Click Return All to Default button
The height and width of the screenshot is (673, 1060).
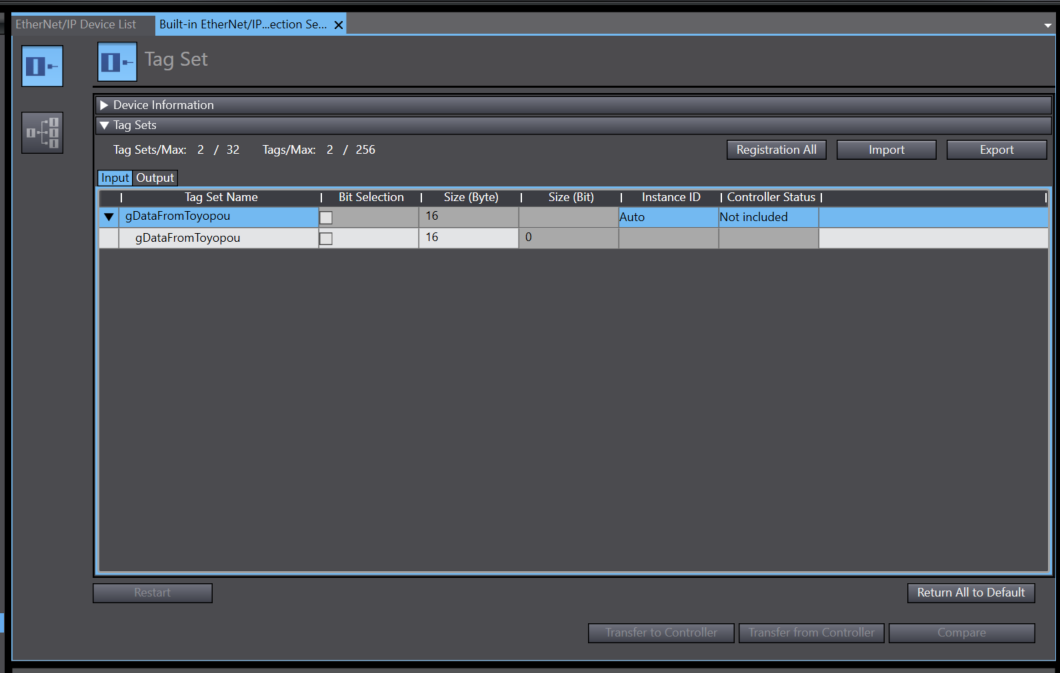point(971,593)
